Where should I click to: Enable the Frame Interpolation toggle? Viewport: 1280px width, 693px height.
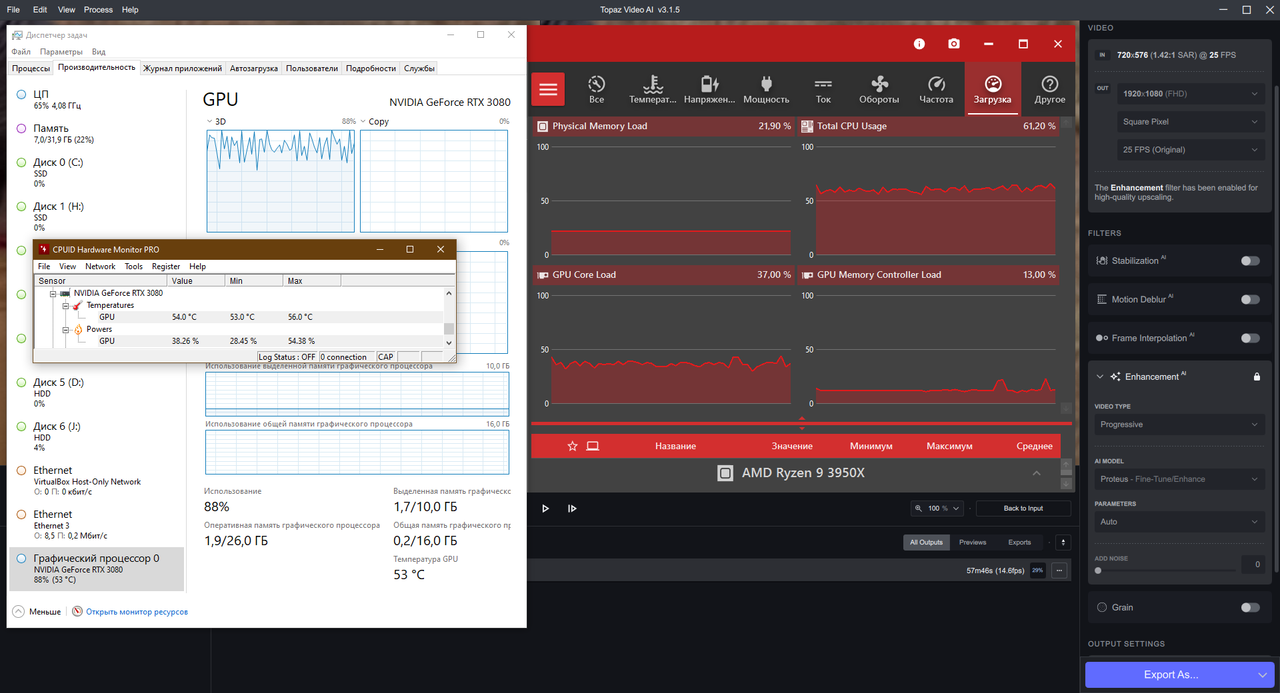(1250, 338)
